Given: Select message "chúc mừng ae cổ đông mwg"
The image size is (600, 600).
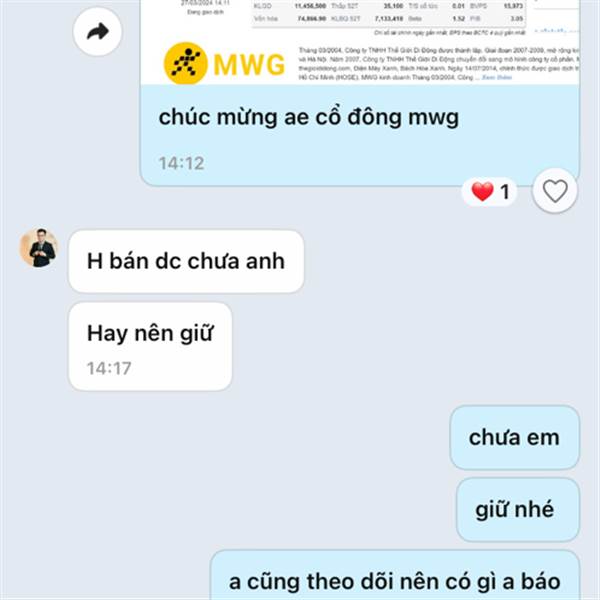Looking at the screenshot, I should [308, 117].
